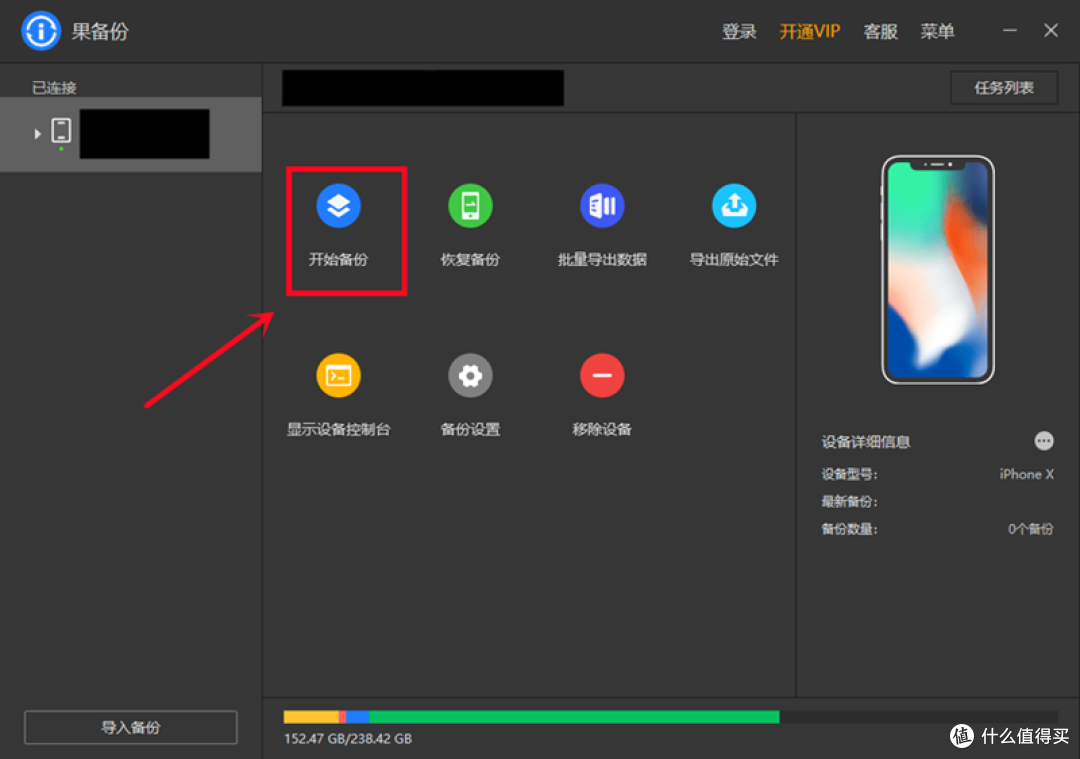The height and width of the screenshot is (759, 1080).
Task: Click the green segment of storage bar
Action: [574, 717]
